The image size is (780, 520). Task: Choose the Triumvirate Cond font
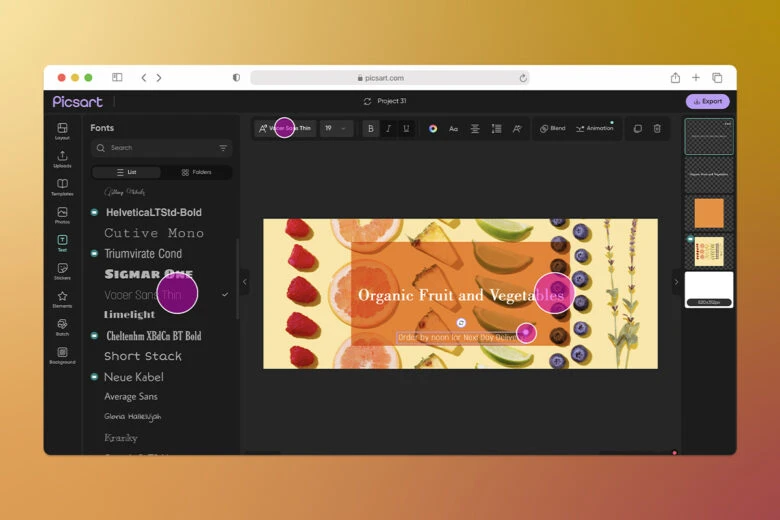(143, 254)
